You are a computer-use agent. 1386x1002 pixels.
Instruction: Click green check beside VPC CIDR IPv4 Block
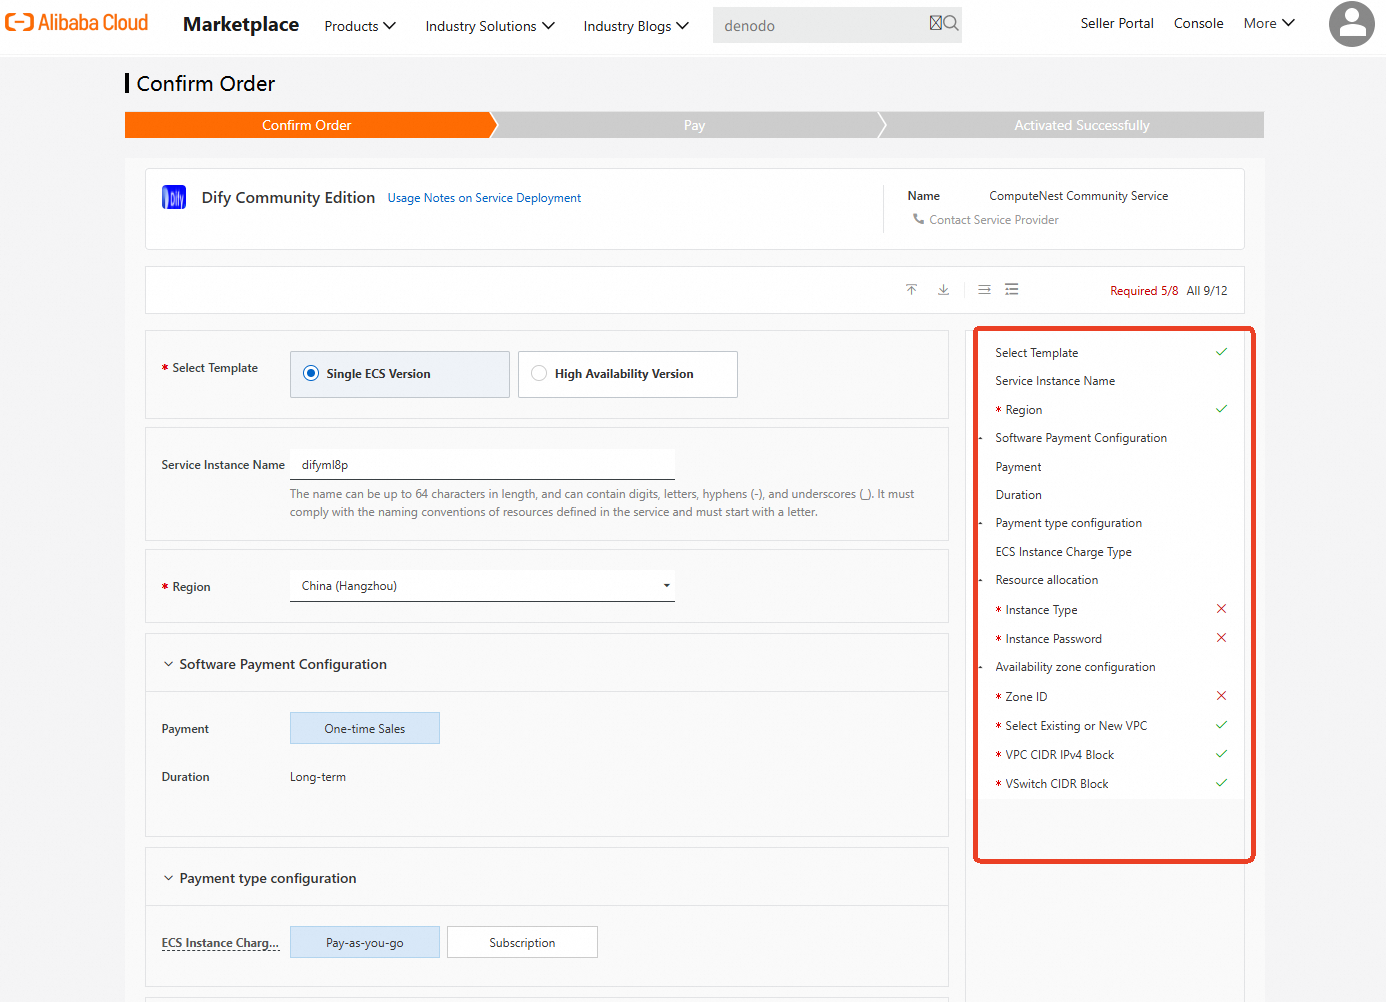point(1221,754)
